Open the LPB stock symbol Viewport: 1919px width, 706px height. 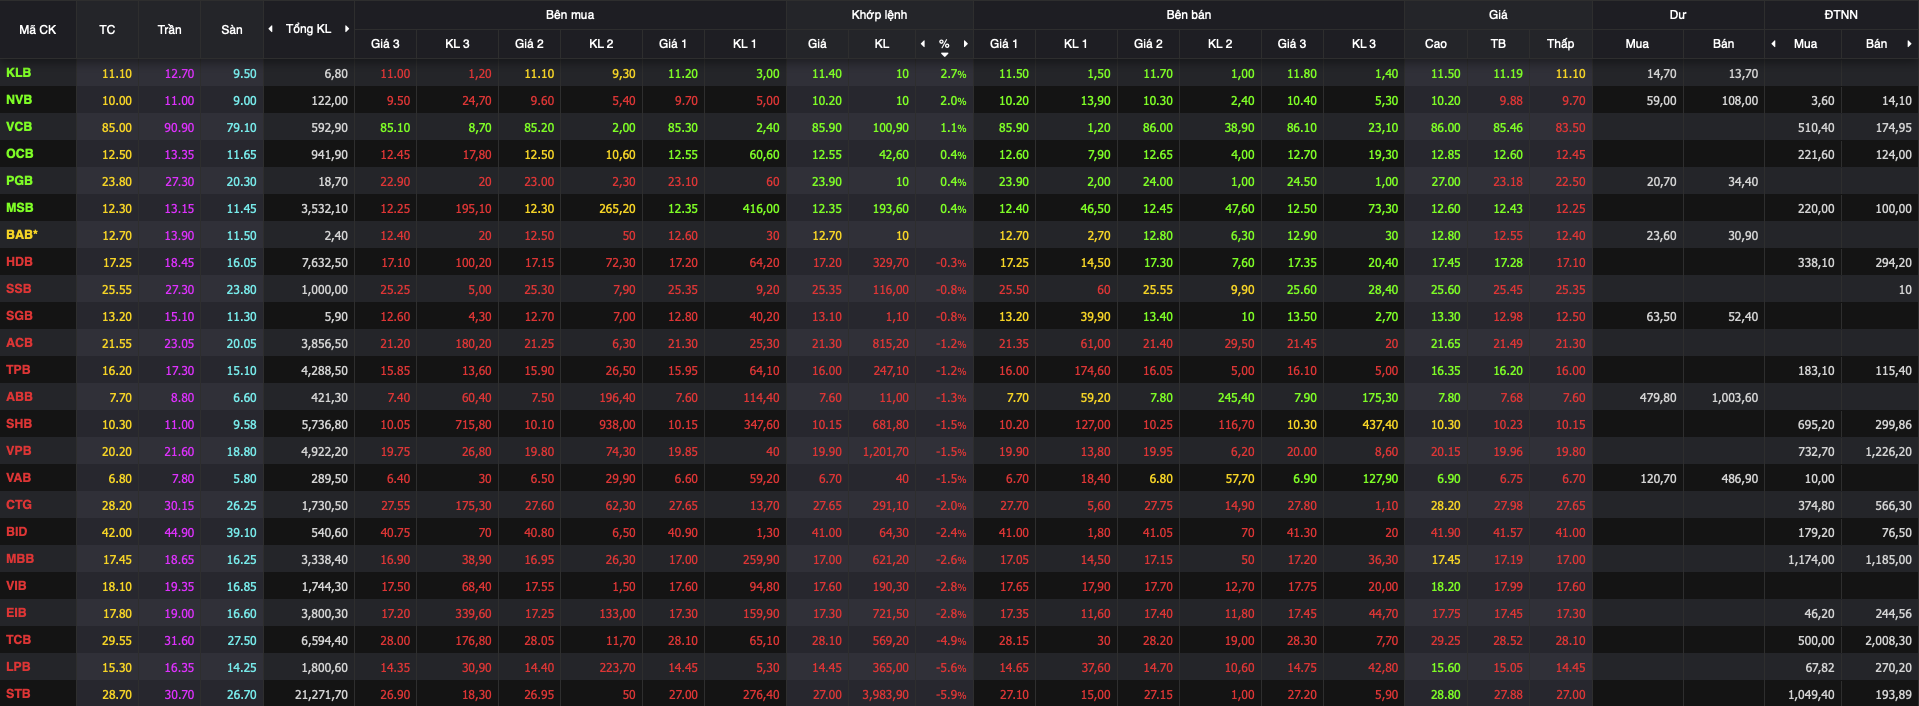[18, 667]
